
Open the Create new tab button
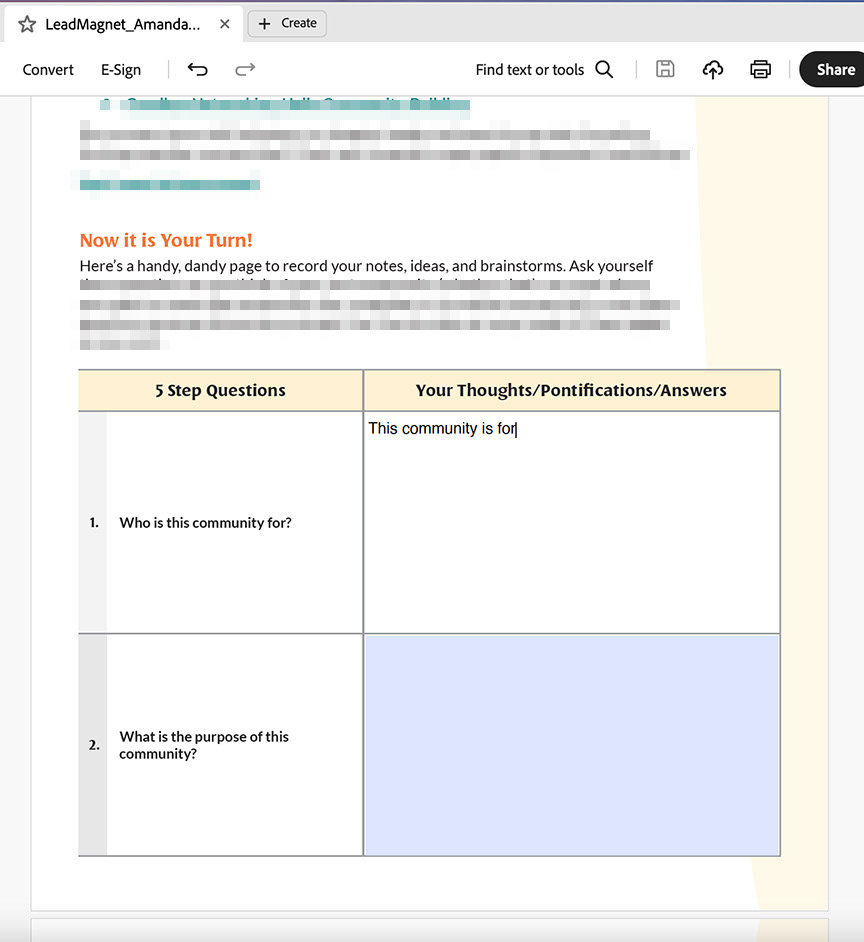[x=287, y=23]
